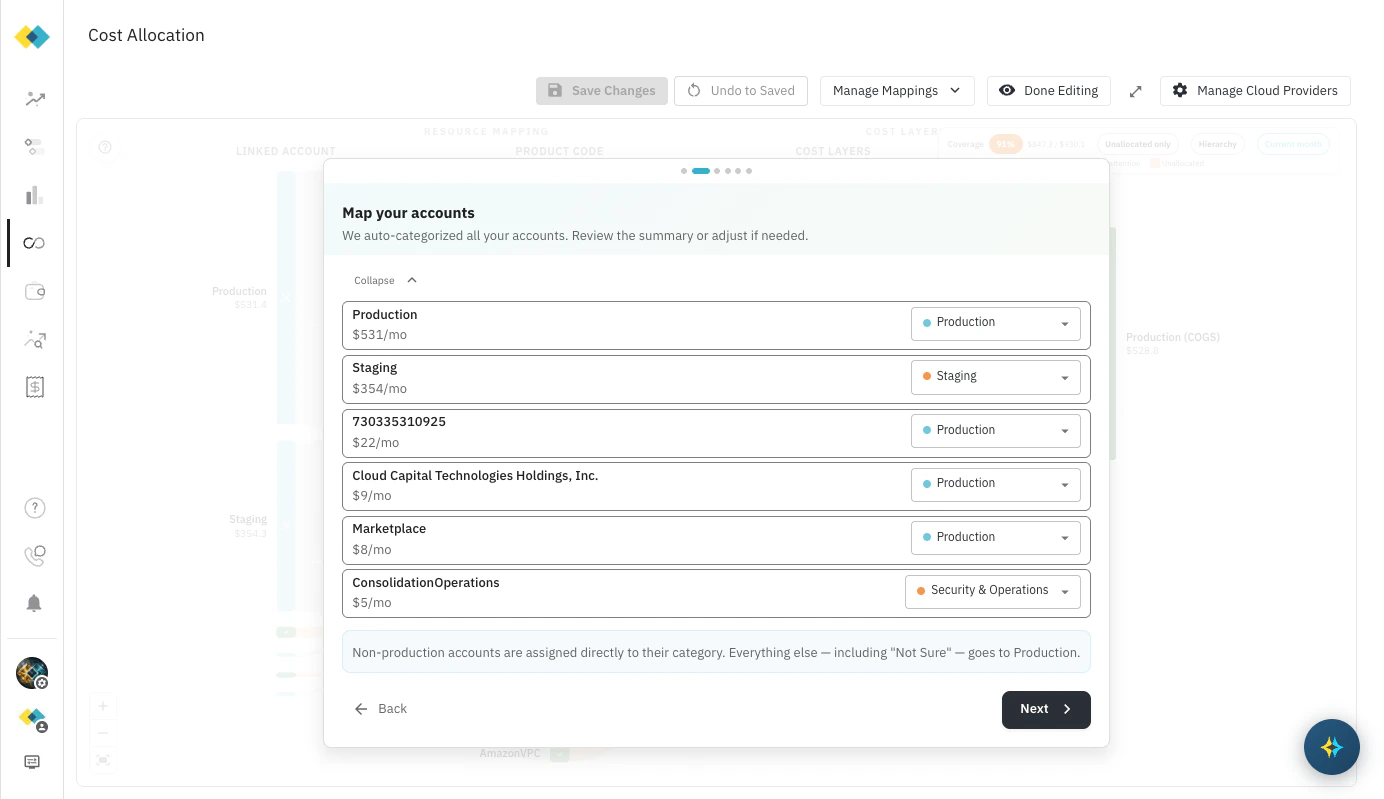Open the feedback message icon at sidebar bottom
The height and width of the screenshot is (799, 1384).
click(x=32, y=762)
